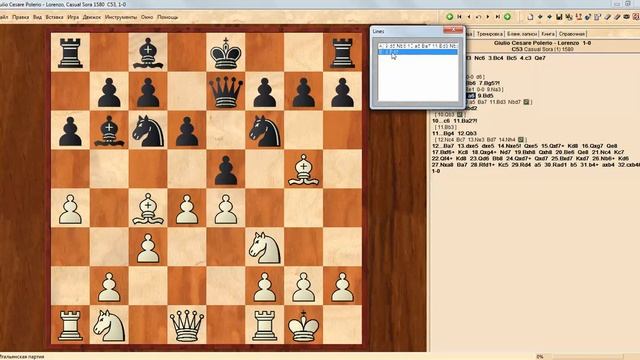
Task: Switch to the Справочная tab
Action: [x=572, y=34]
